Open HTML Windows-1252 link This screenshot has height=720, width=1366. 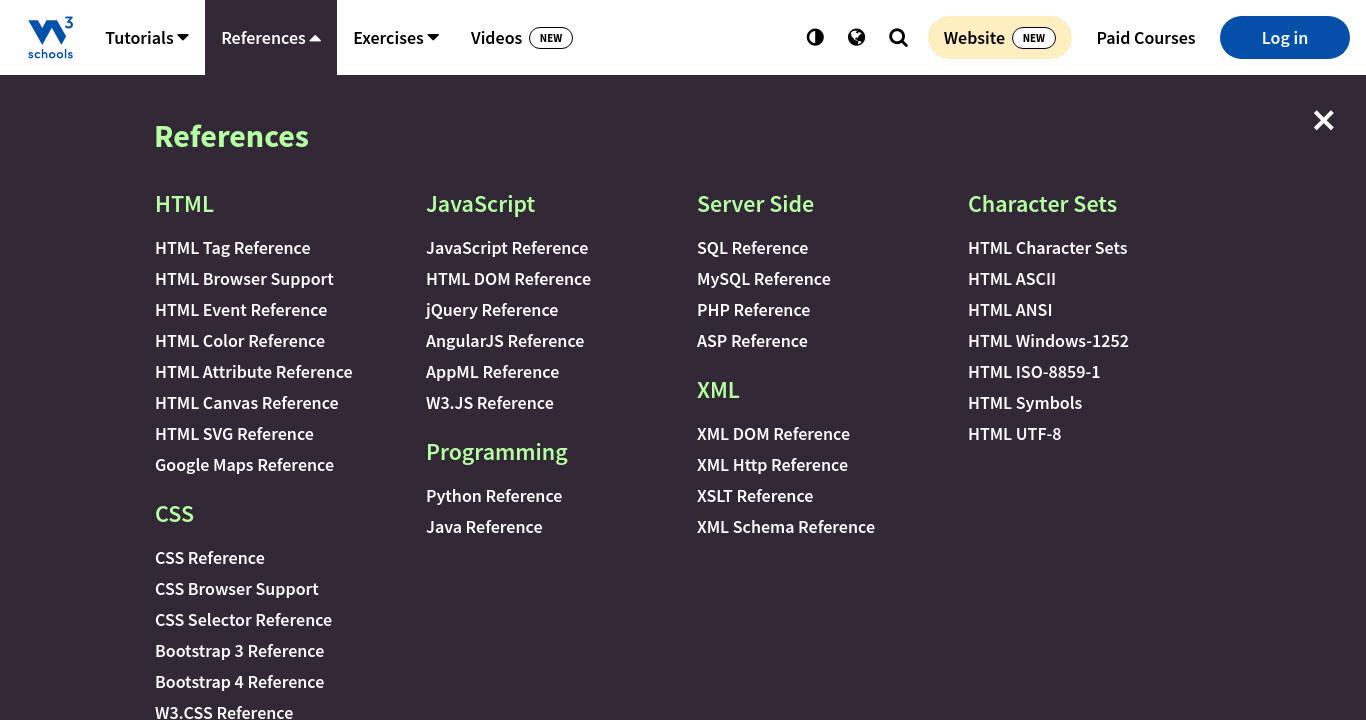[x=1048, y=341]
